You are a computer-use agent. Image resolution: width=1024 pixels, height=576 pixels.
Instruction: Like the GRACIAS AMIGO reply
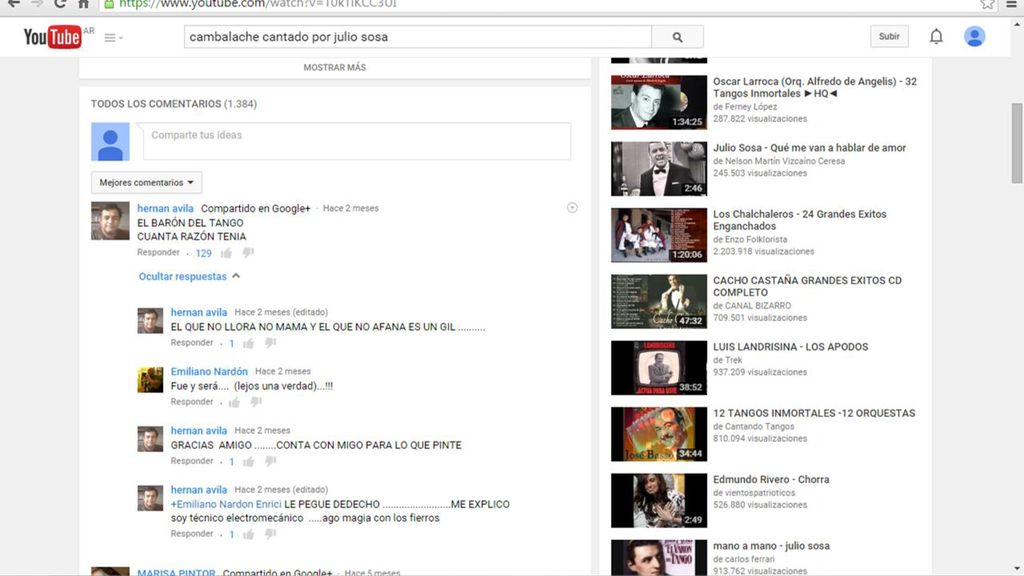[248, 461]
